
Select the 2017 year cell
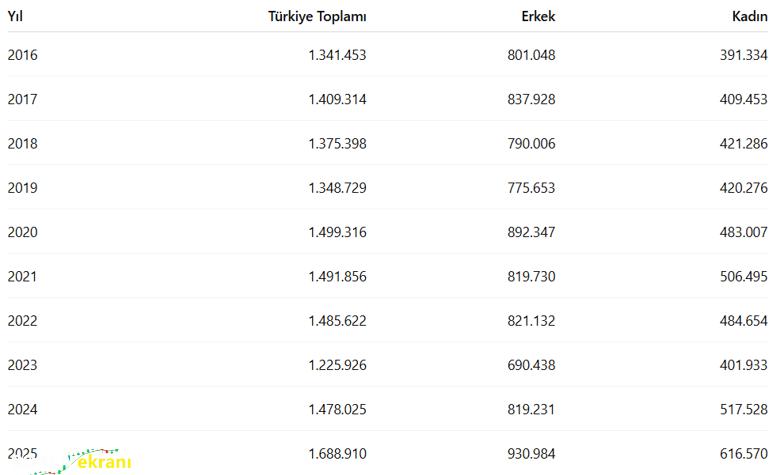click(x=22, y=99)
